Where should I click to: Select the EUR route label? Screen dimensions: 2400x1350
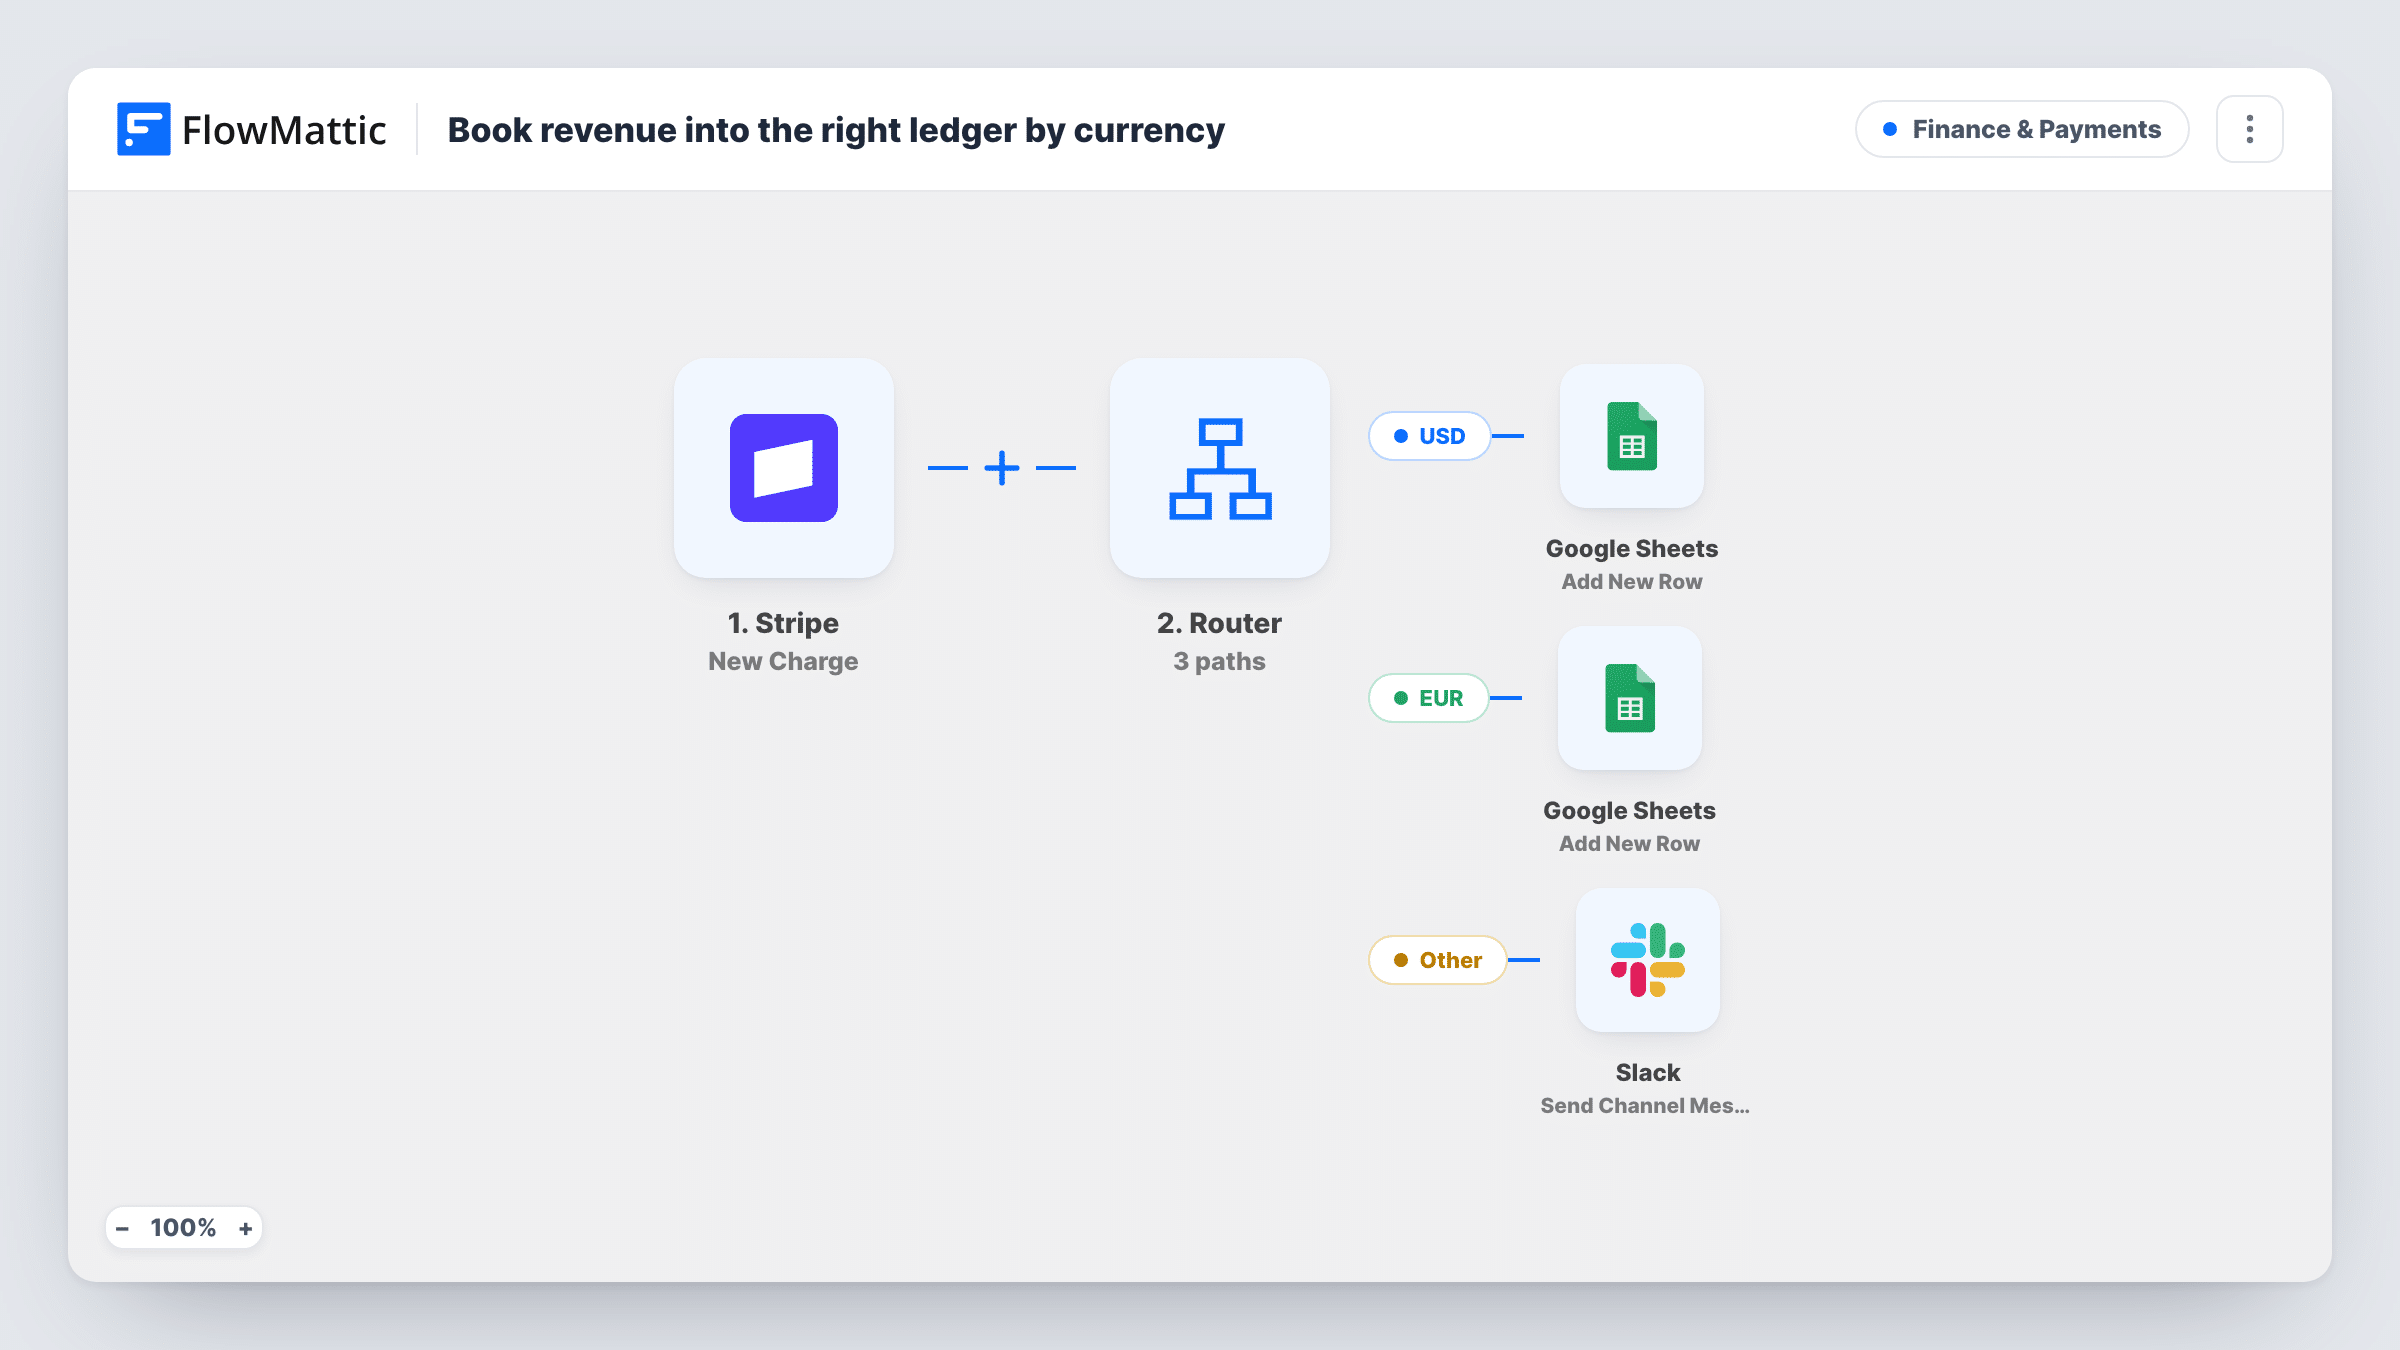point(1428,698)
